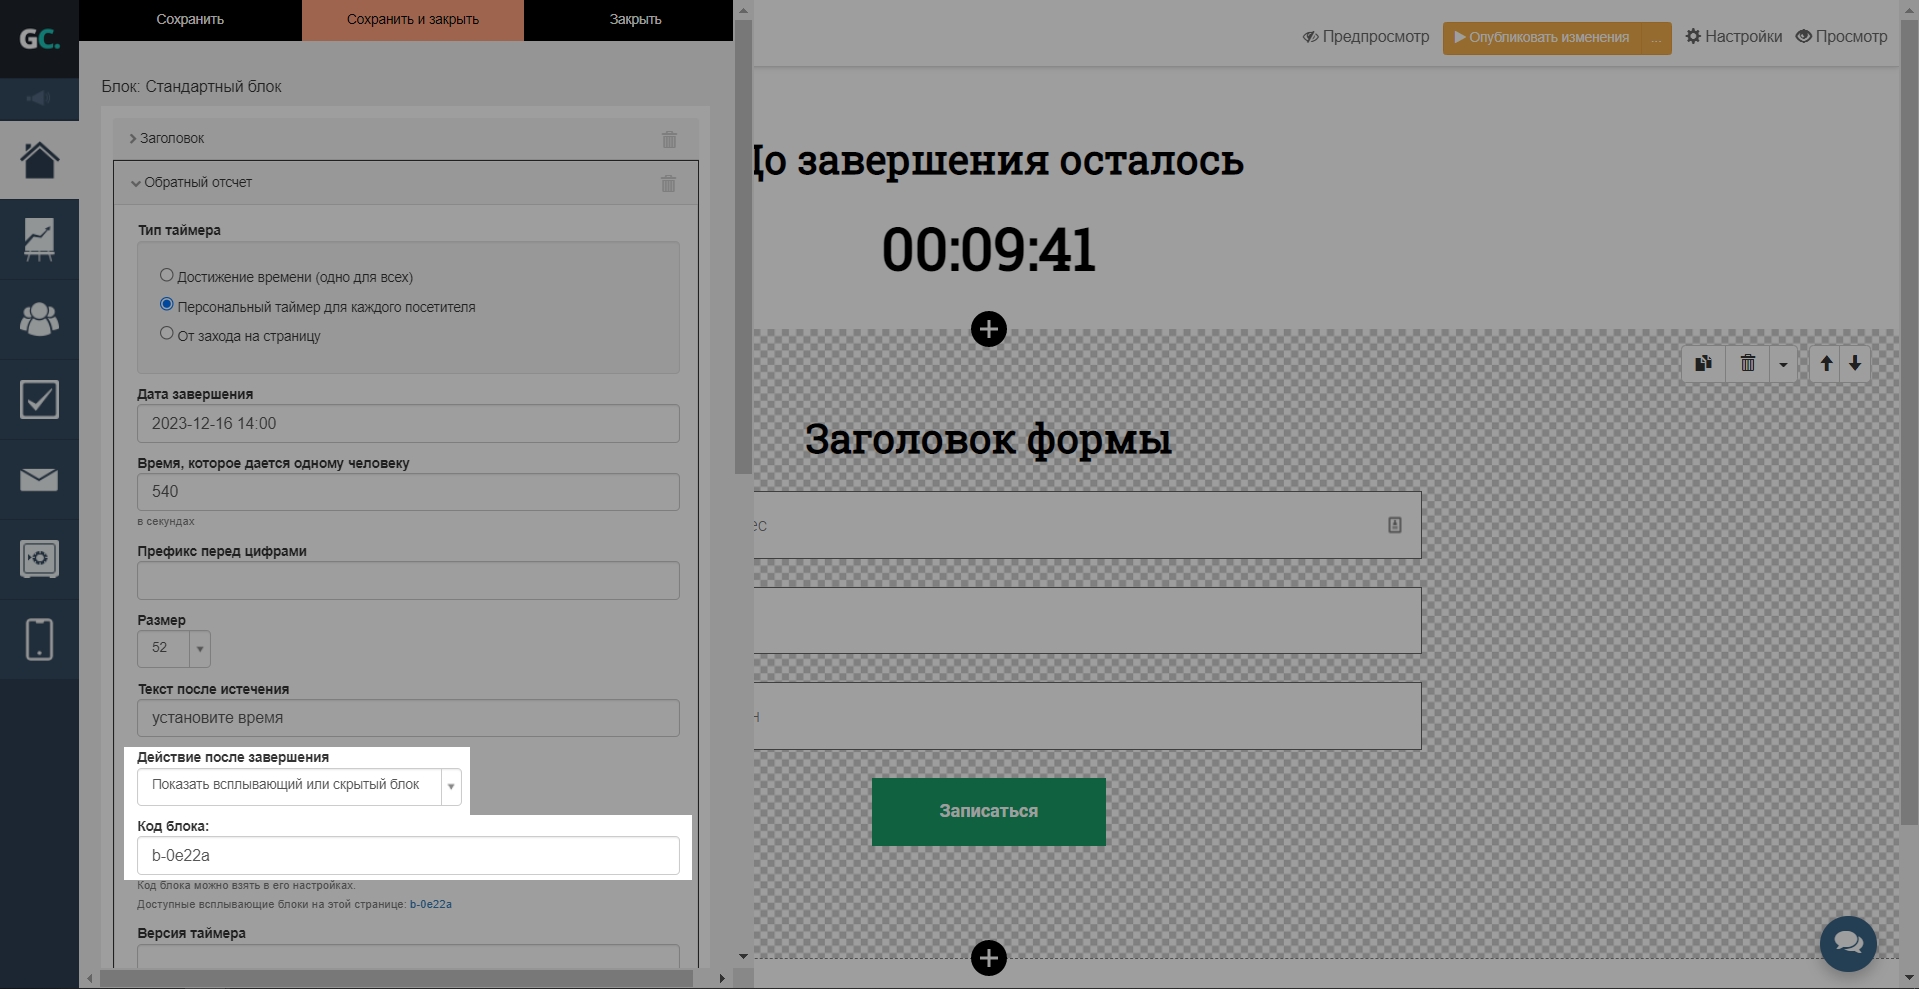Open the analytics chart sidebar icon

39,240
